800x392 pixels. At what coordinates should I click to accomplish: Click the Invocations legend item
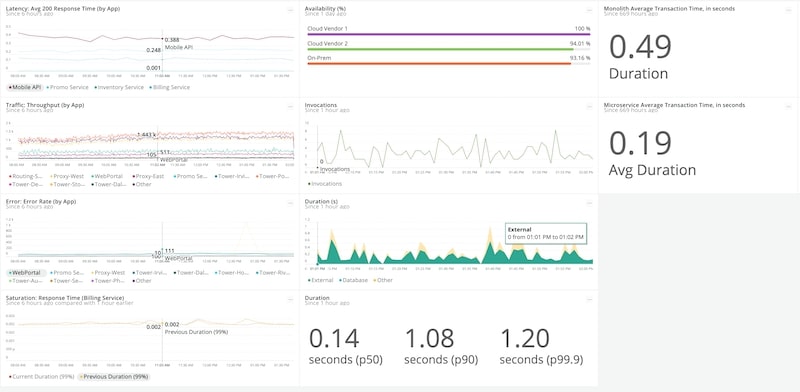[325, 184]
